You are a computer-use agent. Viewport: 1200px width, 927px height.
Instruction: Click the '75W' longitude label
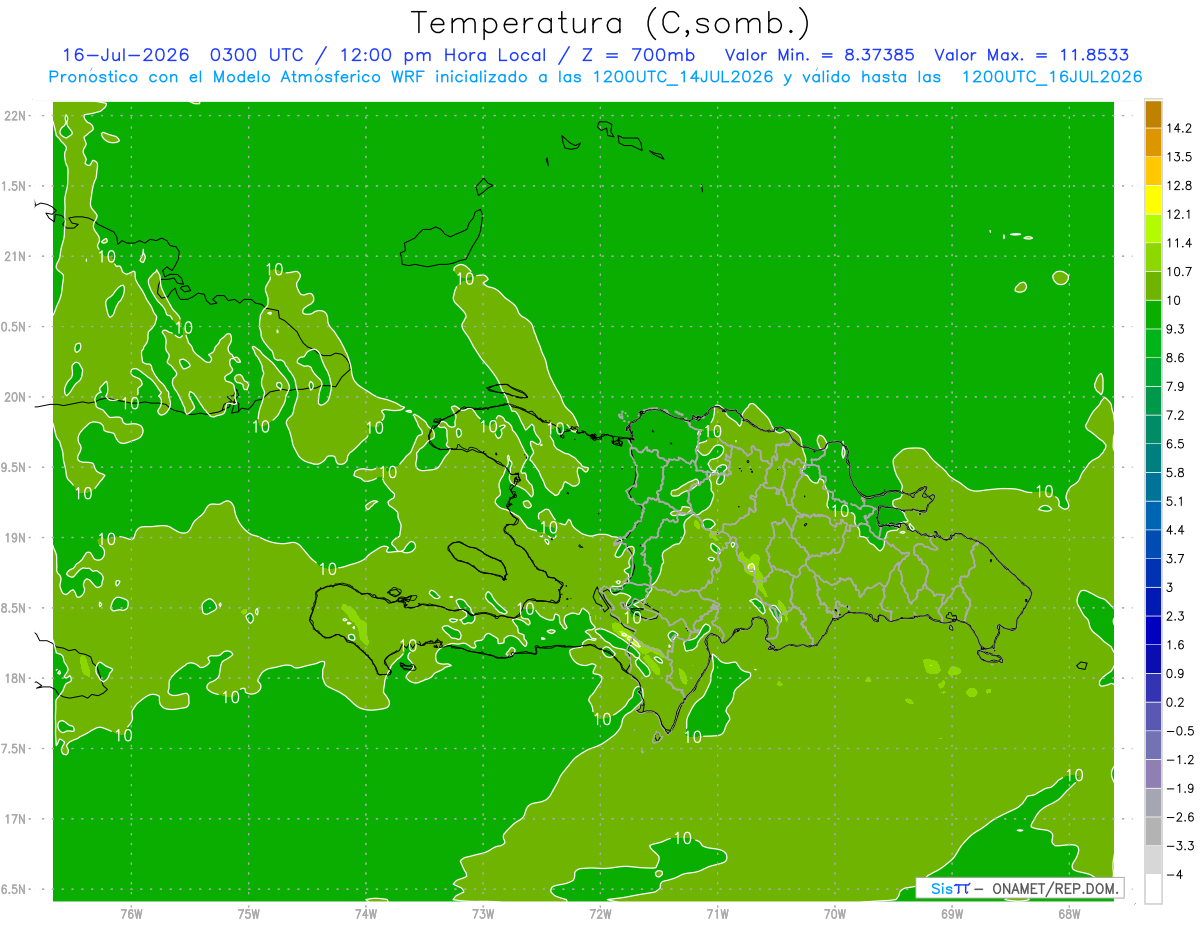click(248, 914)
